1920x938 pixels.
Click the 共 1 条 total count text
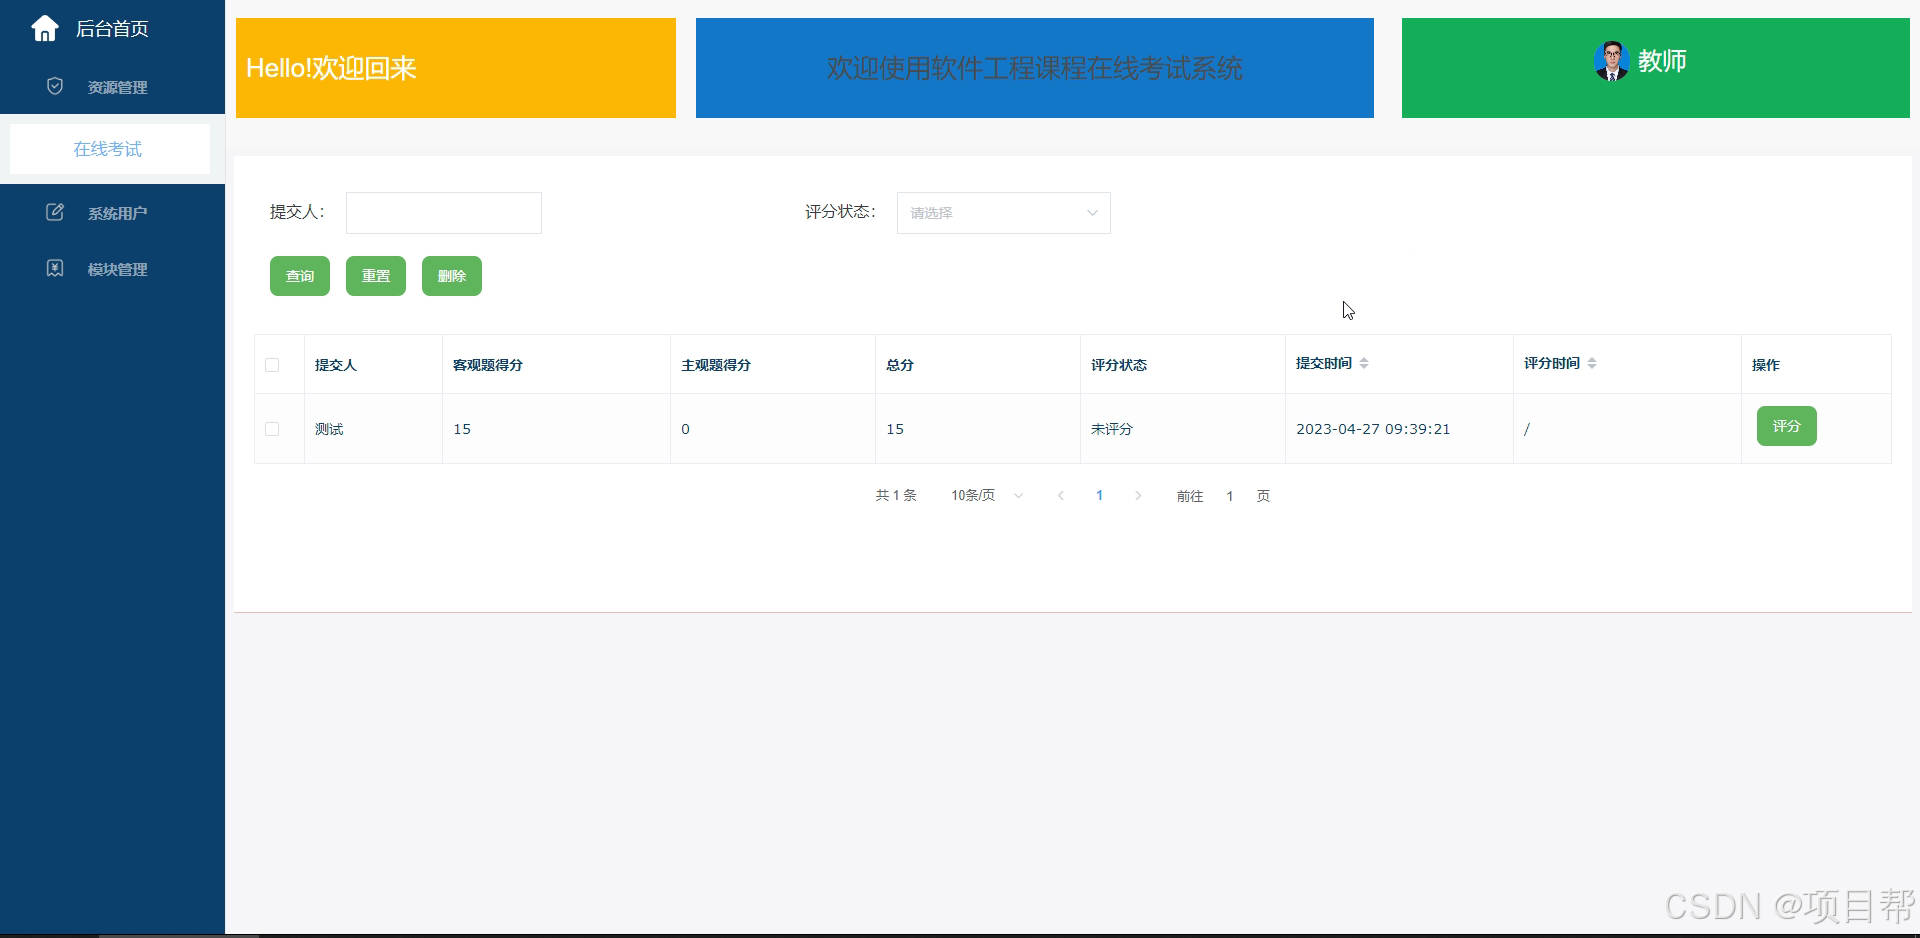pos(896,496)
